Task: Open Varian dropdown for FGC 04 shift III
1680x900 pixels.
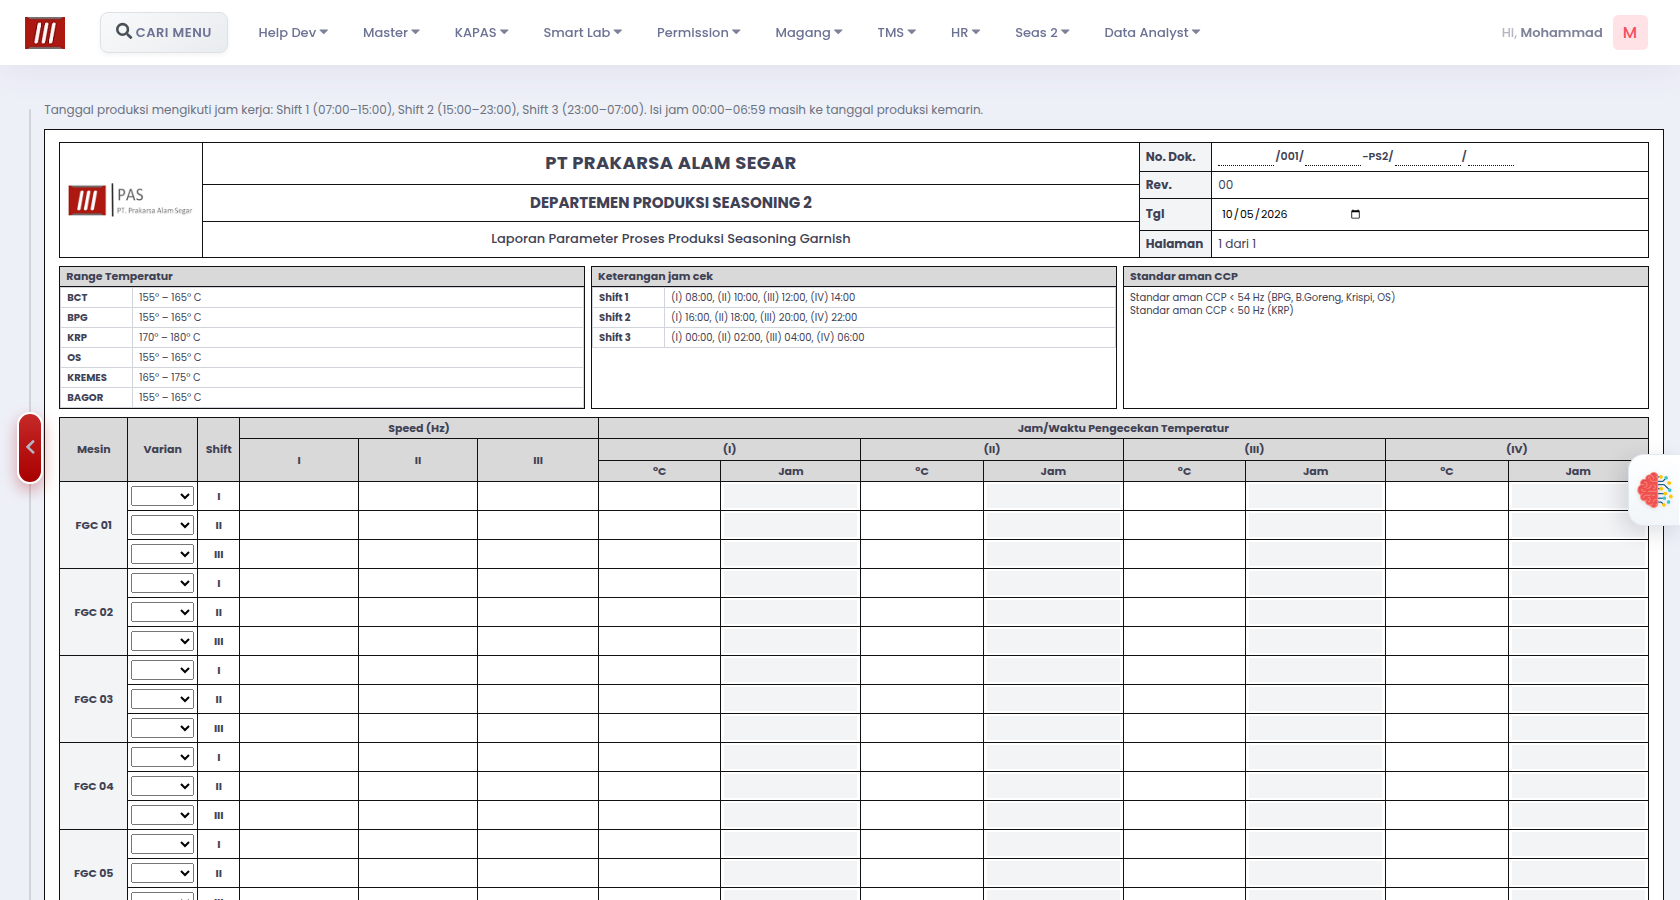Action: tap(162, 815)
